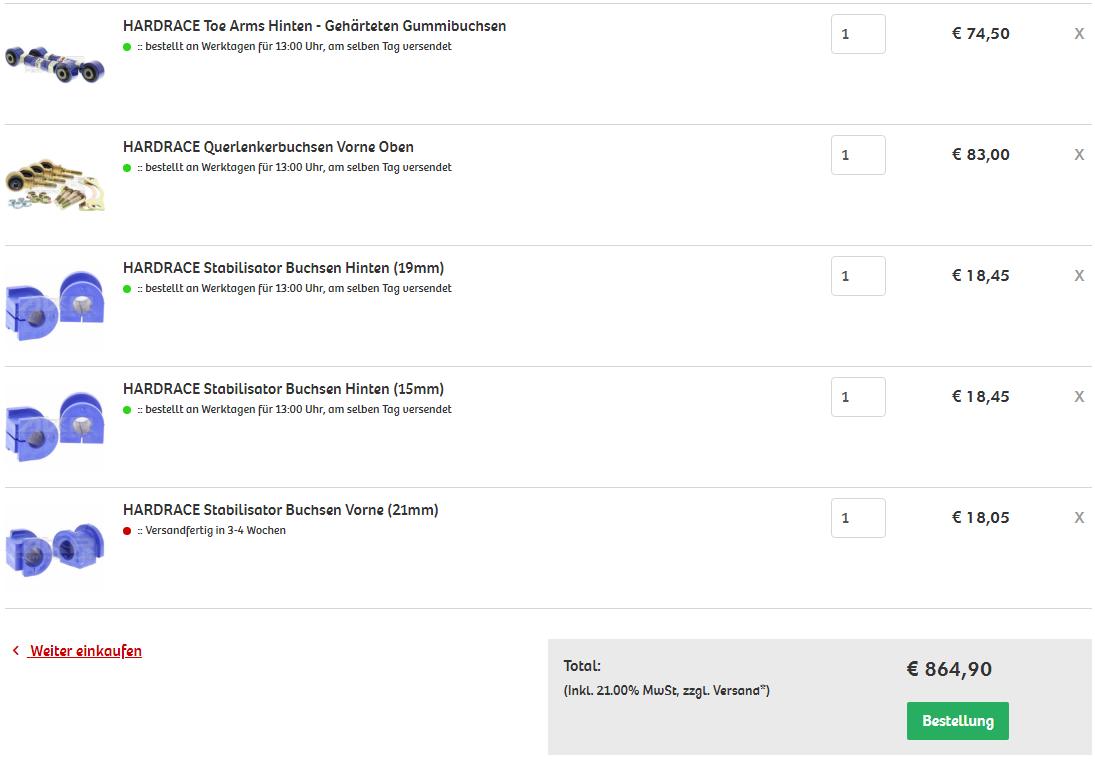
Task: Remove Stabilisator Buchsen Hinten (15mm) from cart
Action: pyautogui.click(x=1079, y=397)
